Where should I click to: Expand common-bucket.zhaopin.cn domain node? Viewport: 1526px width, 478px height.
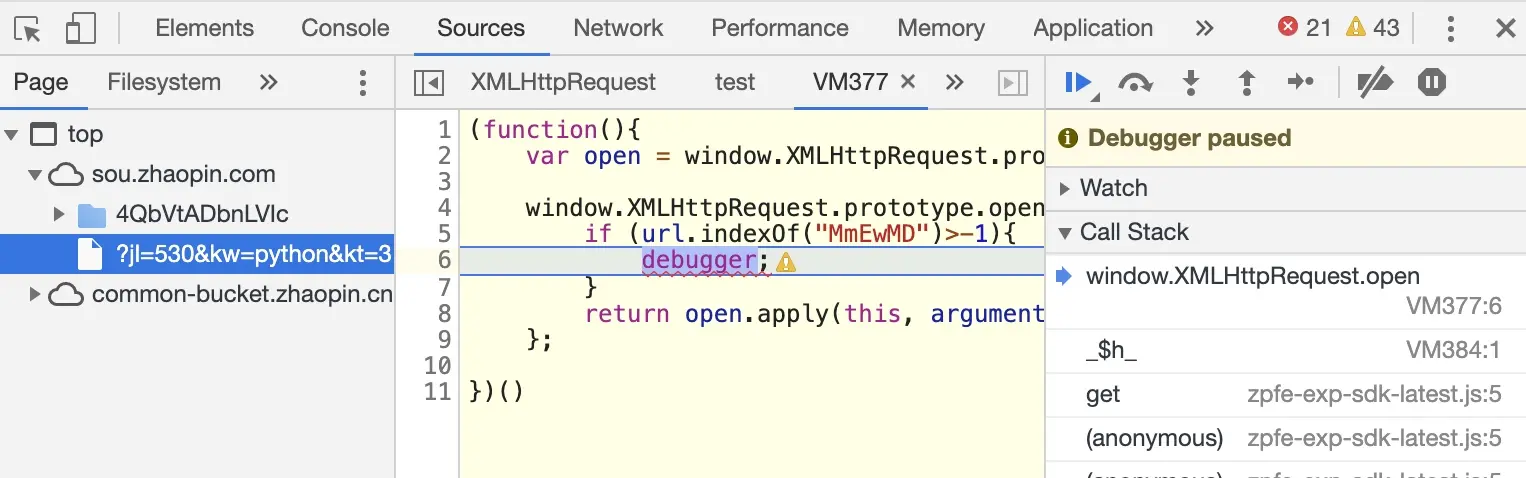click(x=36, y=294)
